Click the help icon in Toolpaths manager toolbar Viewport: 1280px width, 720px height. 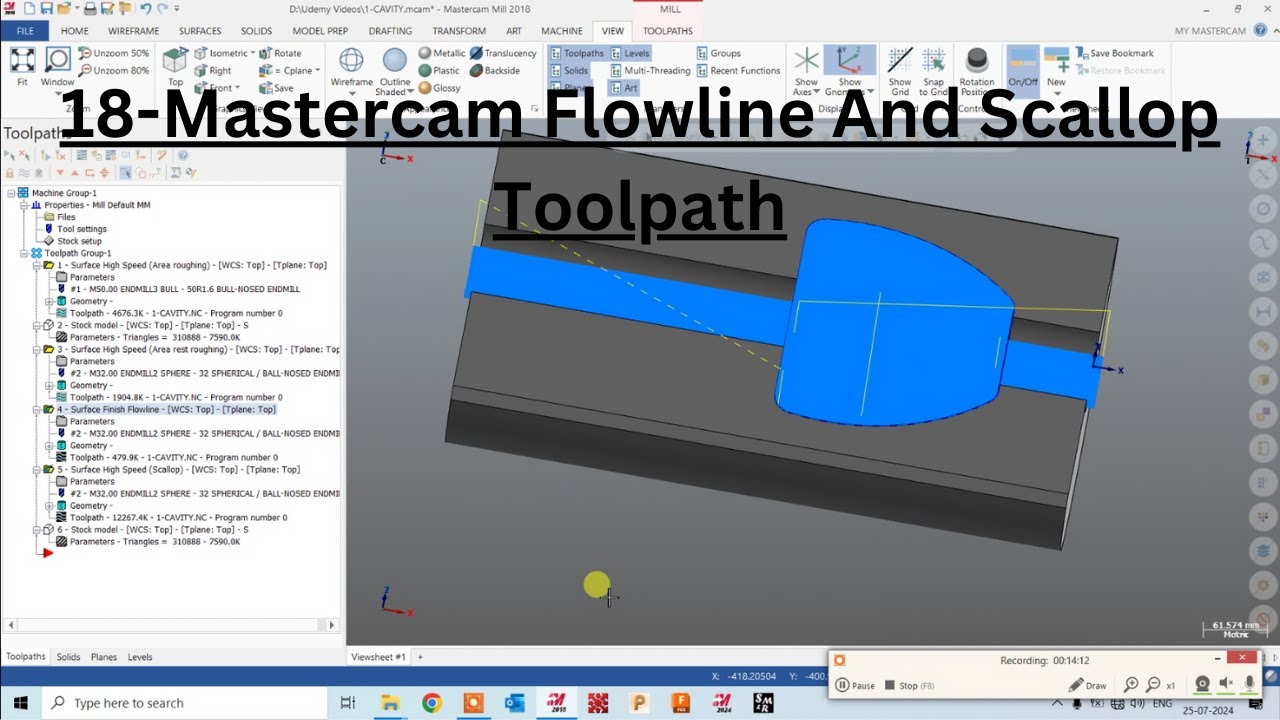185,155
